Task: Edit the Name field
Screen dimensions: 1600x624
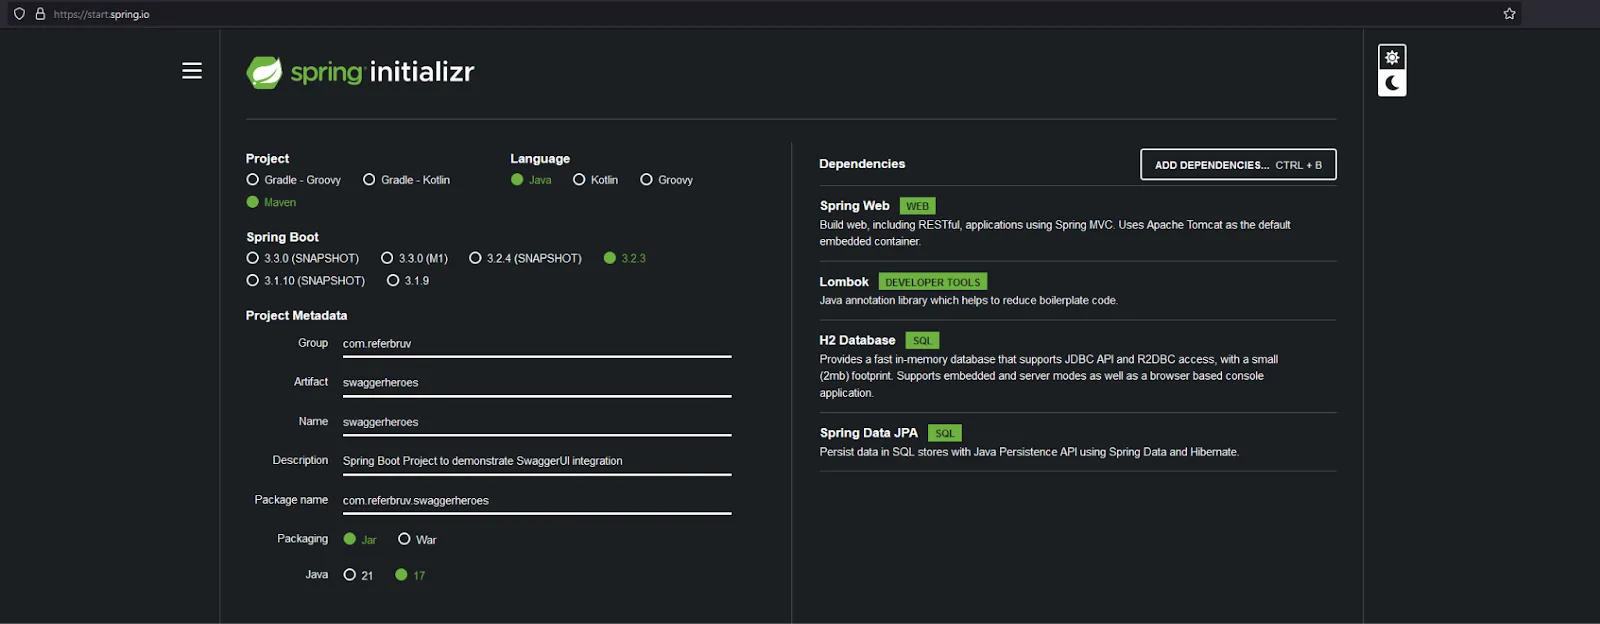Action: (x=537, y=422)
